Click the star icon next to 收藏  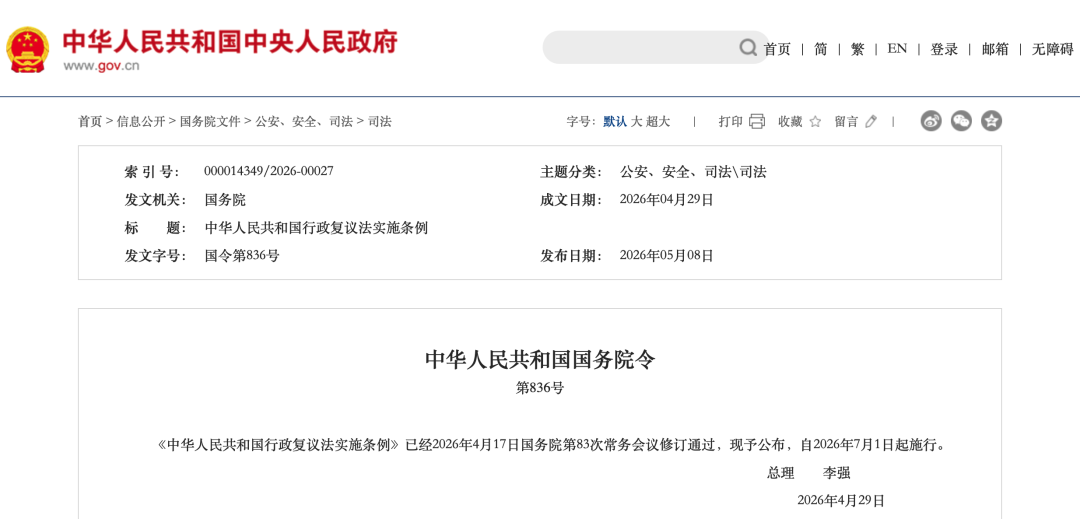tap(815, 122)
